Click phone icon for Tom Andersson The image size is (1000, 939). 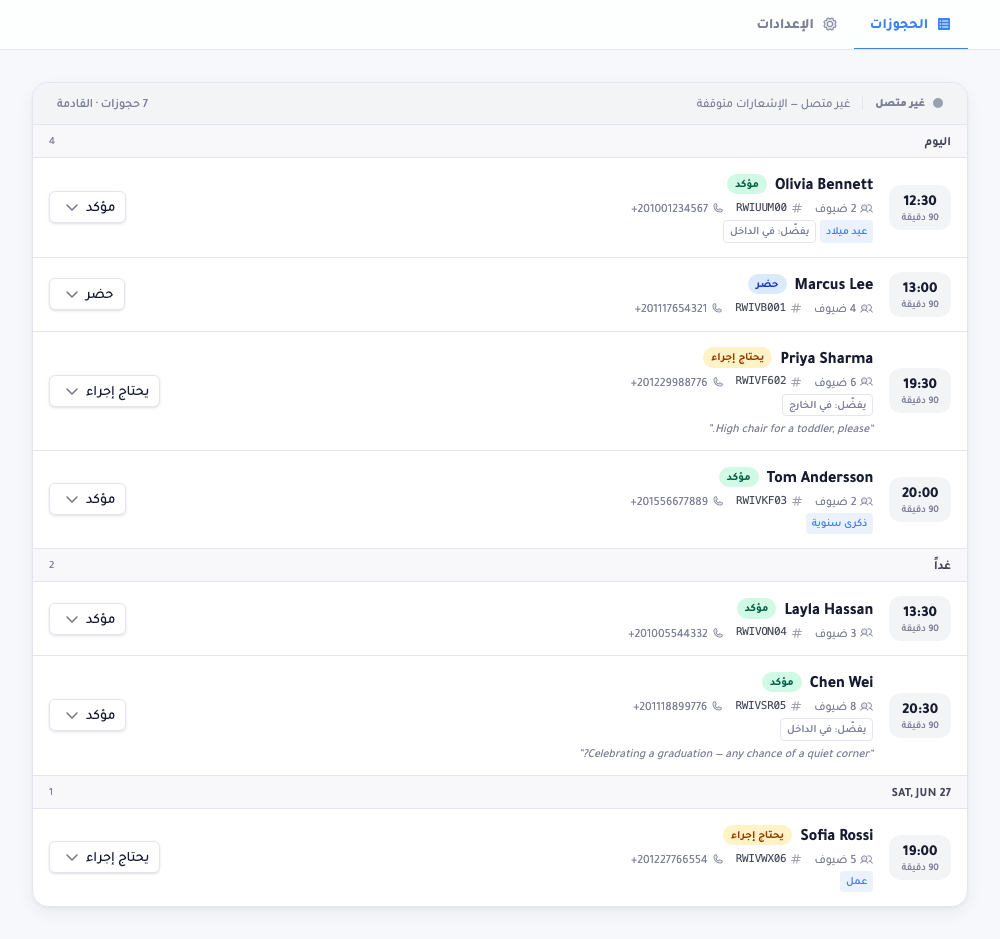(x=718, y=501)
